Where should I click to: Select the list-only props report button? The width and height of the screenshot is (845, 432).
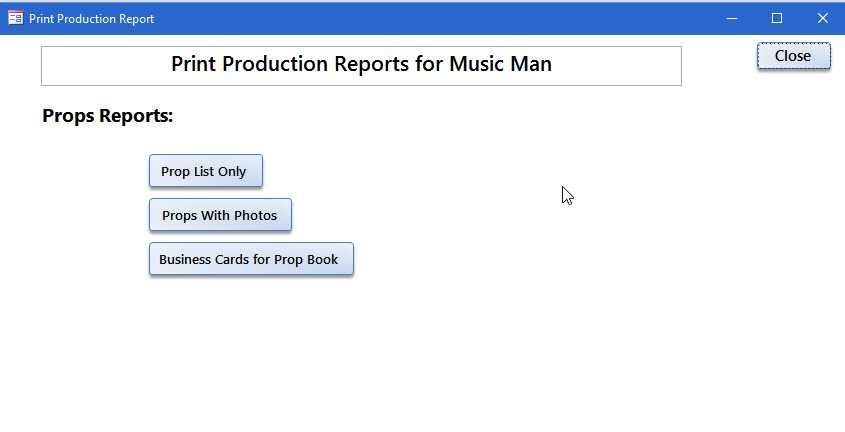[x=206, y=171]
